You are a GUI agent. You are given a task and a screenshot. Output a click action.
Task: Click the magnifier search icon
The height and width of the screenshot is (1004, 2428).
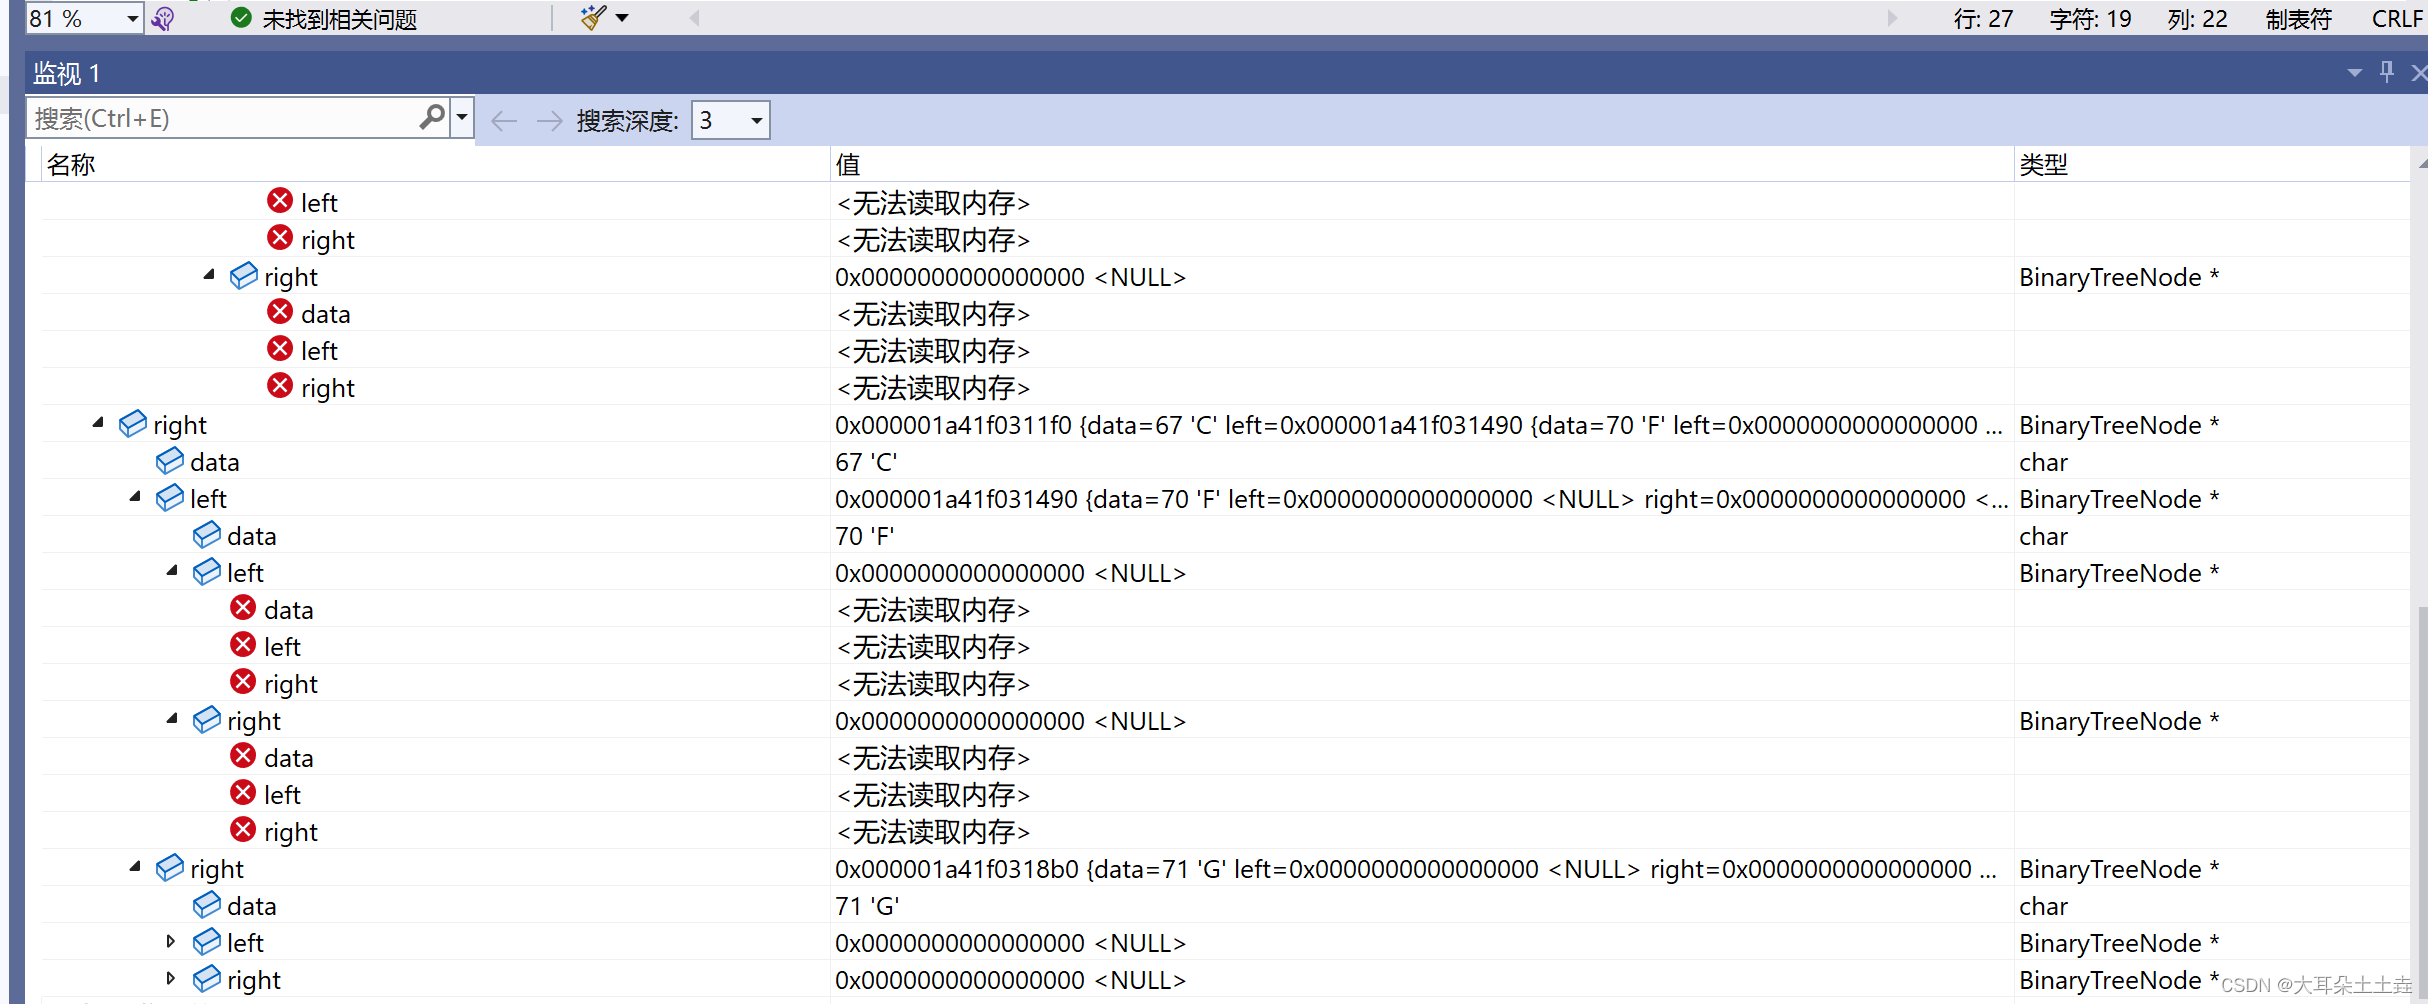point(432,117)
